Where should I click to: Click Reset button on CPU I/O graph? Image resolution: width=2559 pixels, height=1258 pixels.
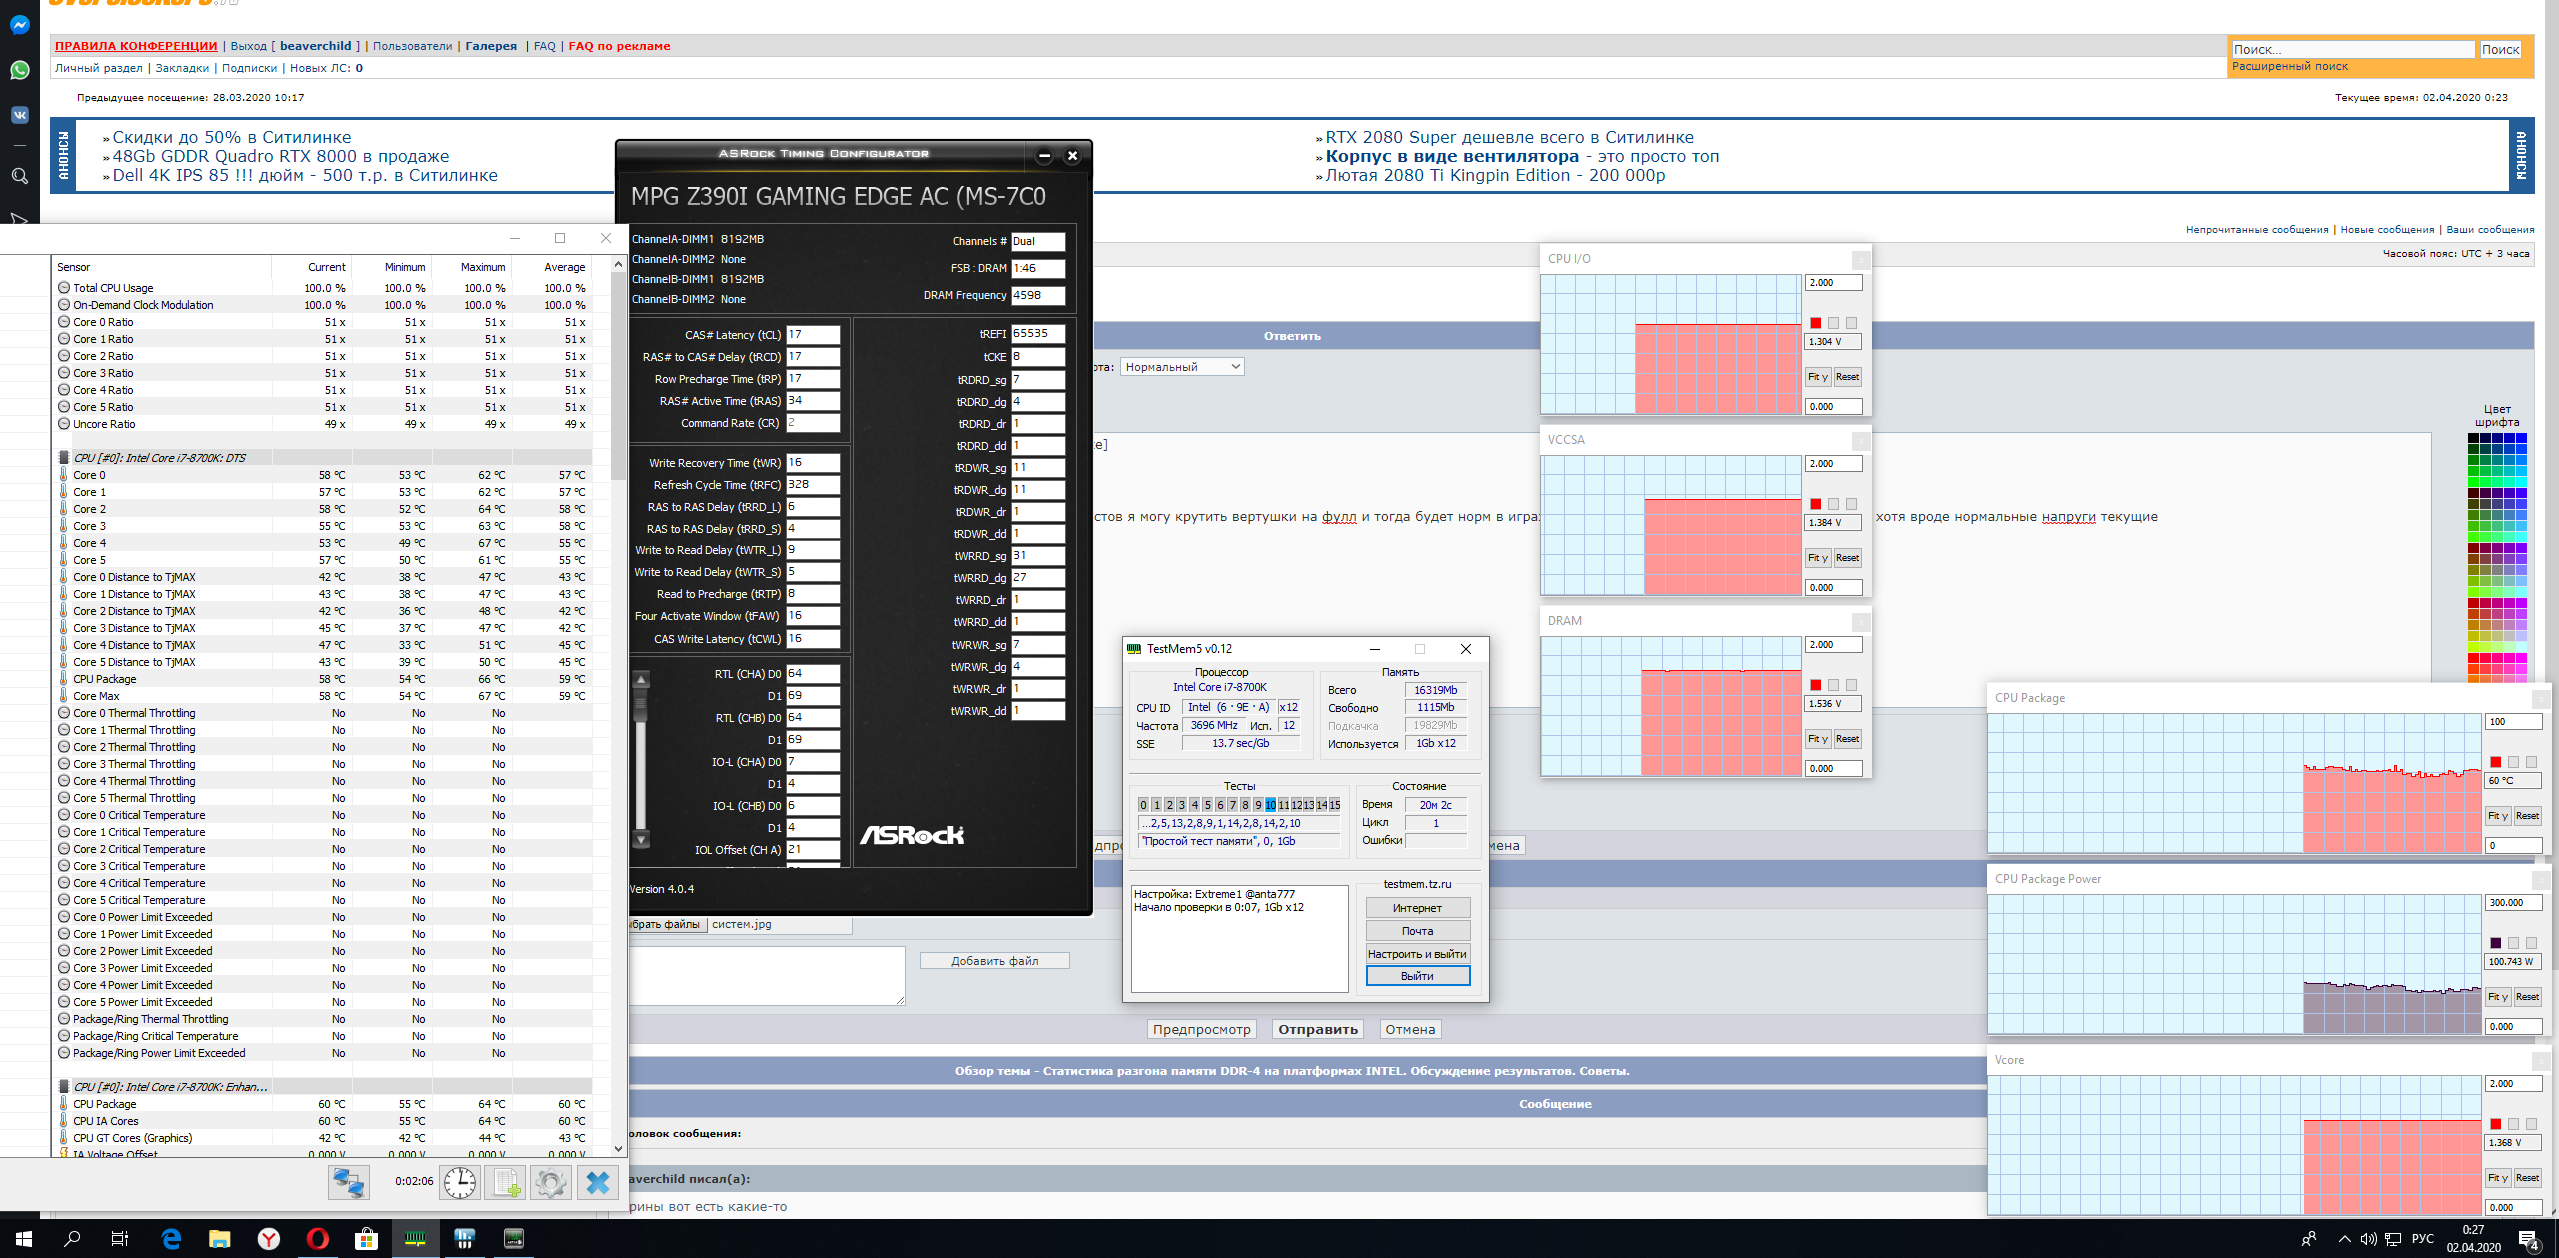pyautogui.click(x=1847, y=377)
